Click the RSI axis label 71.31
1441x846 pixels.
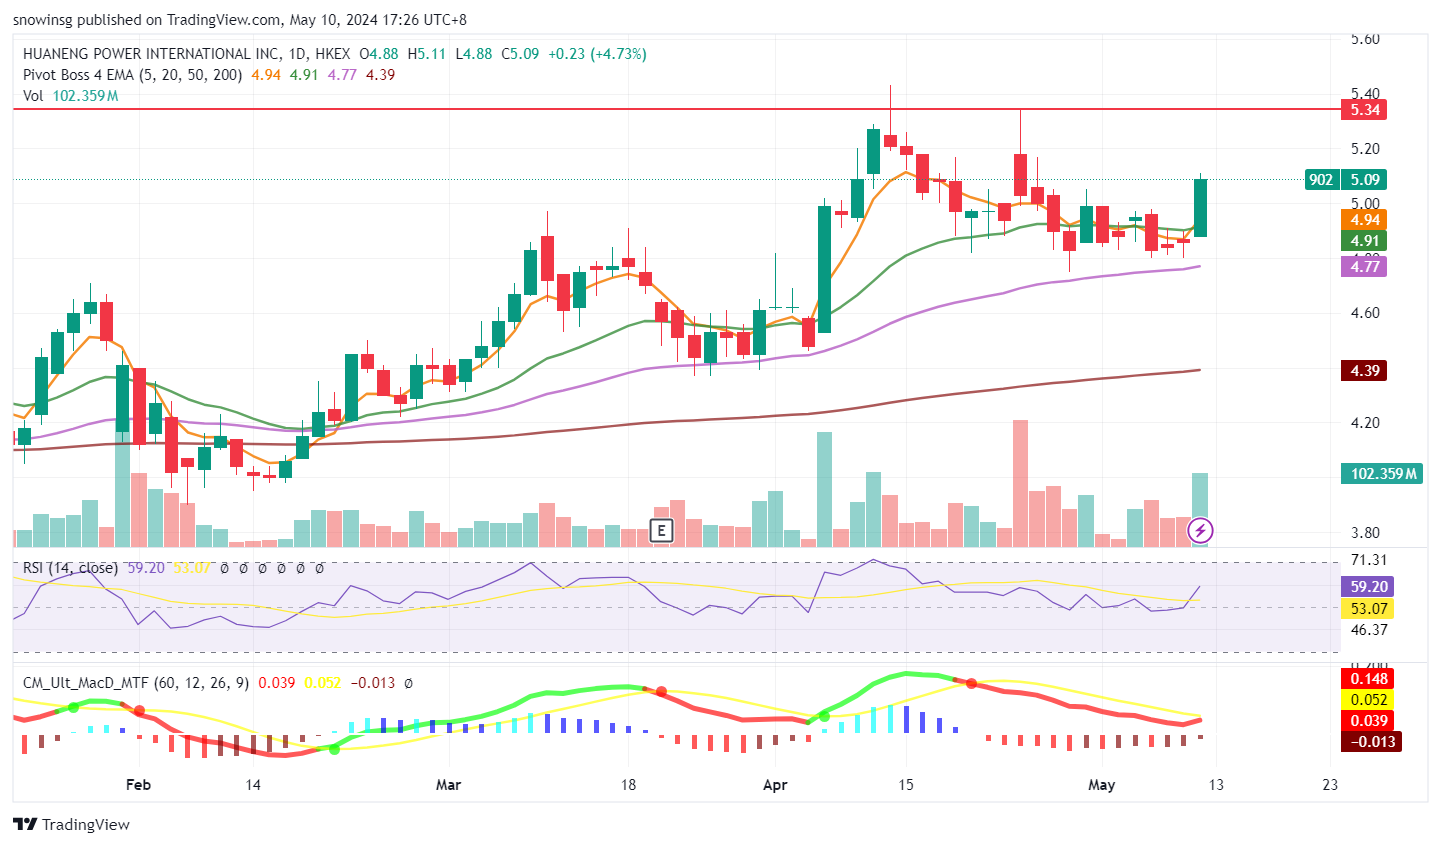[x=1369, y=560]
